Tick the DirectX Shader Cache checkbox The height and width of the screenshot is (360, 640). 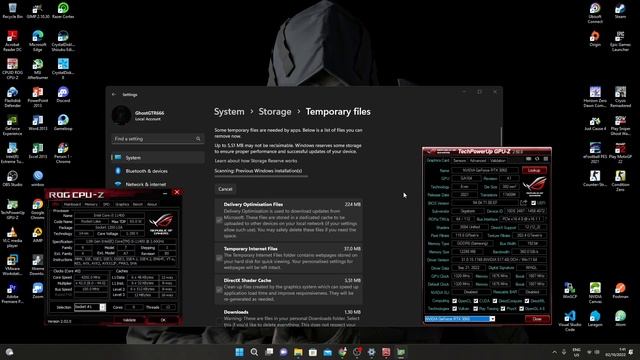tap(219, 290)
